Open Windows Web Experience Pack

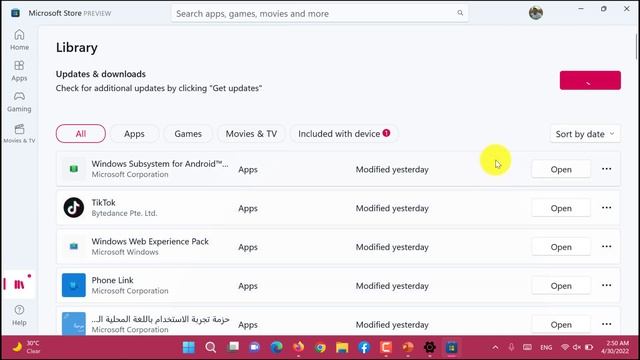561,247
